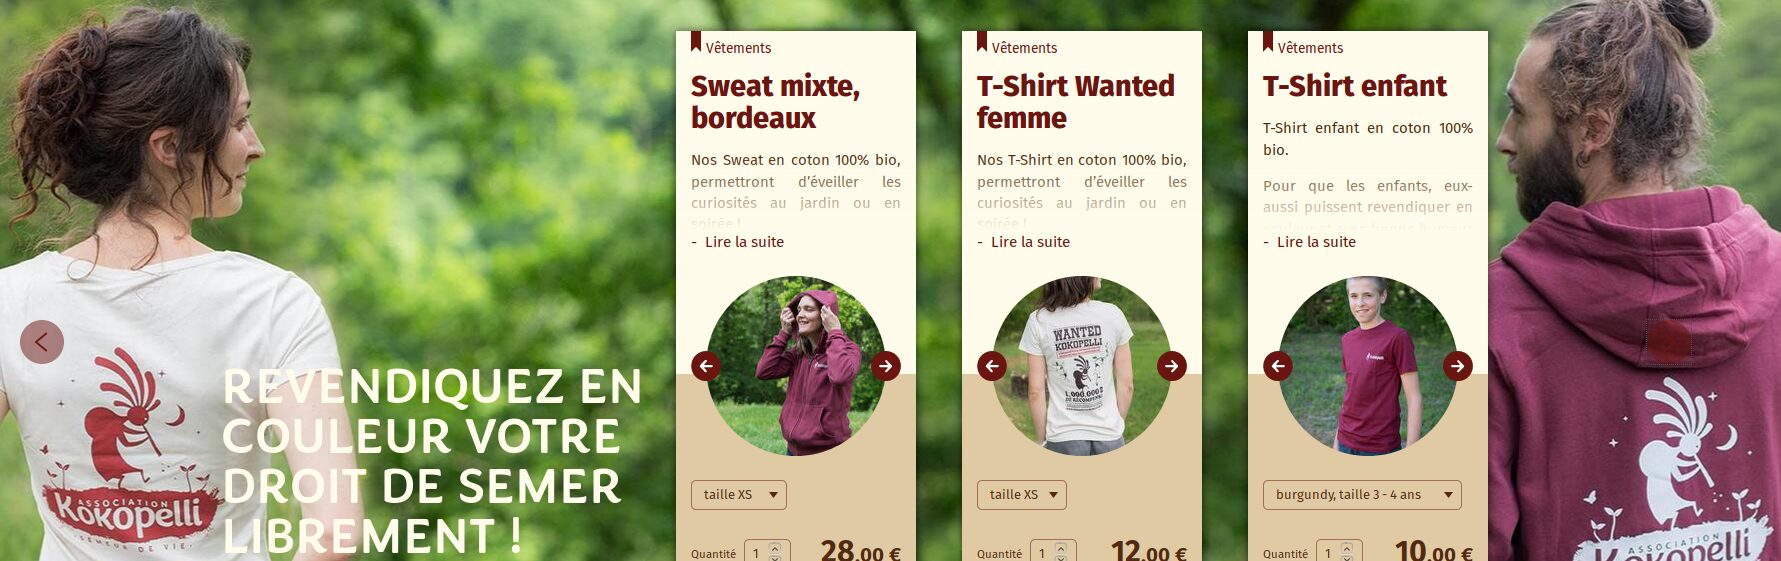Click Lire la suite for T-Shirt enfant
The image size is (1781, 561).
(x=1316, y=242)
